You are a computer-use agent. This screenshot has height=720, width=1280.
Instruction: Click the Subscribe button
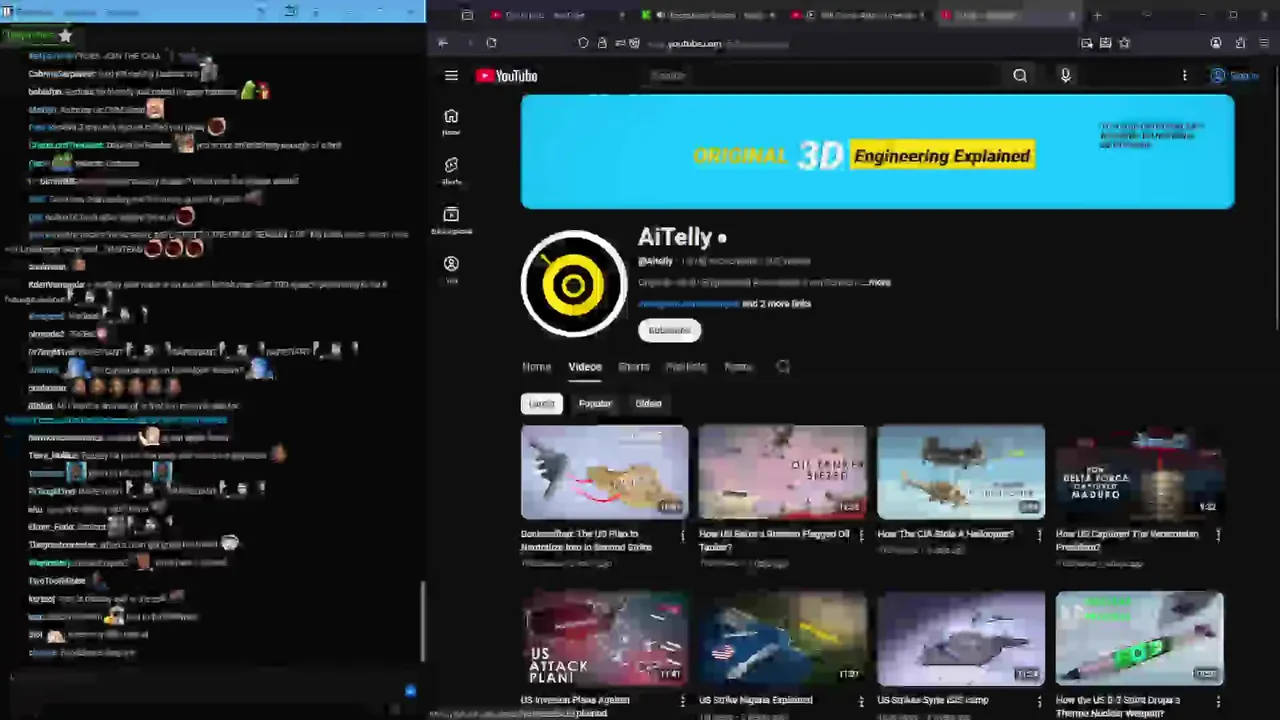(669, 331)
